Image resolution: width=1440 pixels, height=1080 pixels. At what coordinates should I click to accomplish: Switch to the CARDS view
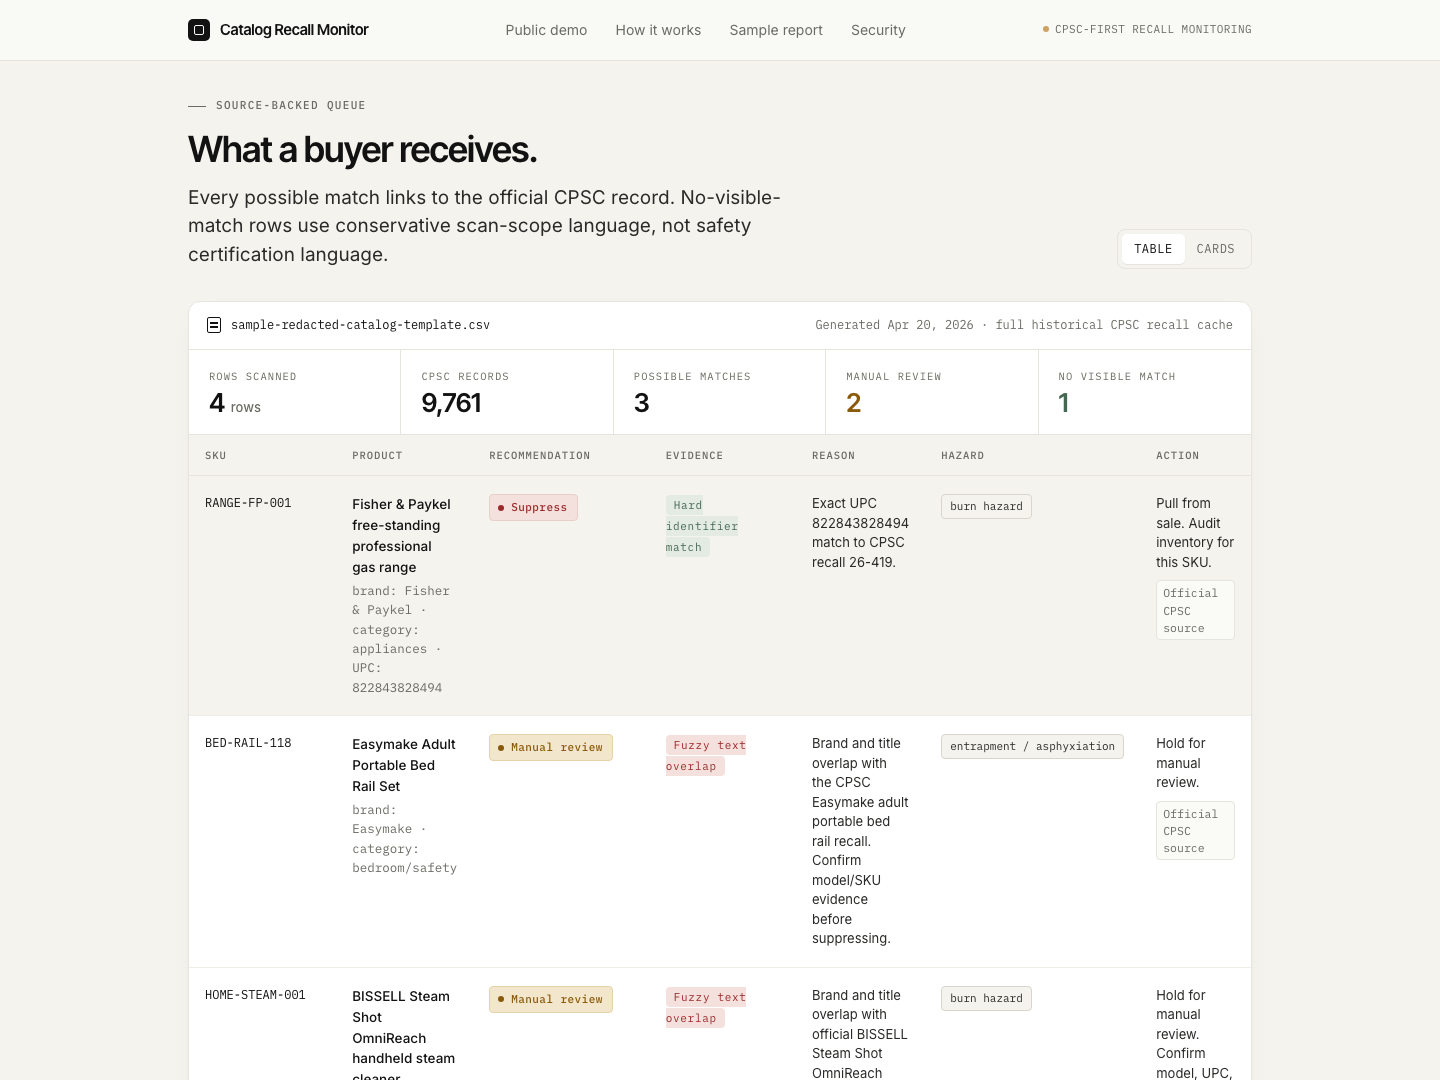click(1215, 249)
